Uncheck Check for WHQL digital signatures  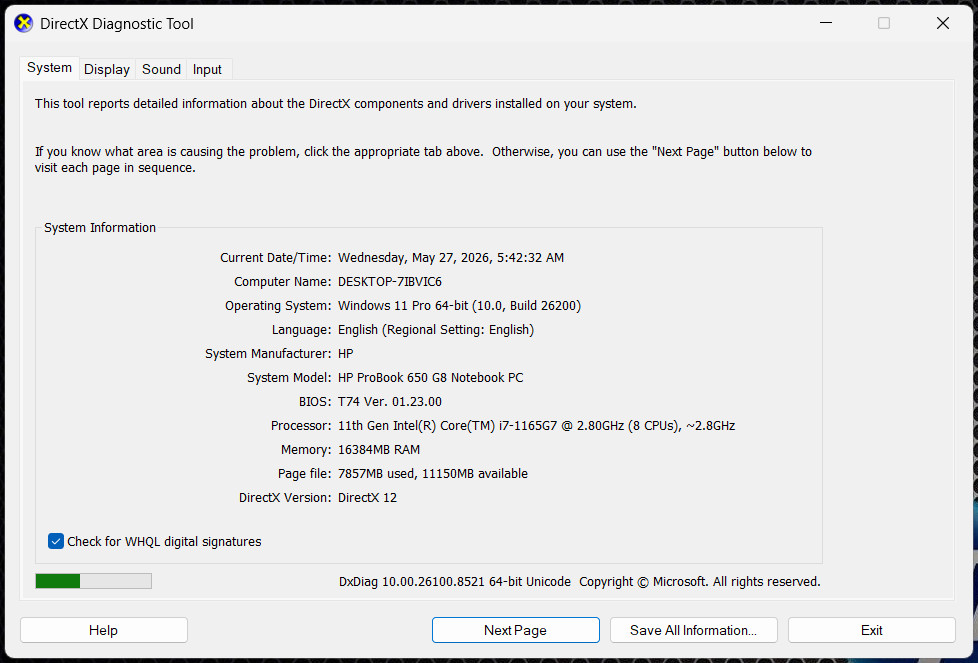(x=56, y=541)
